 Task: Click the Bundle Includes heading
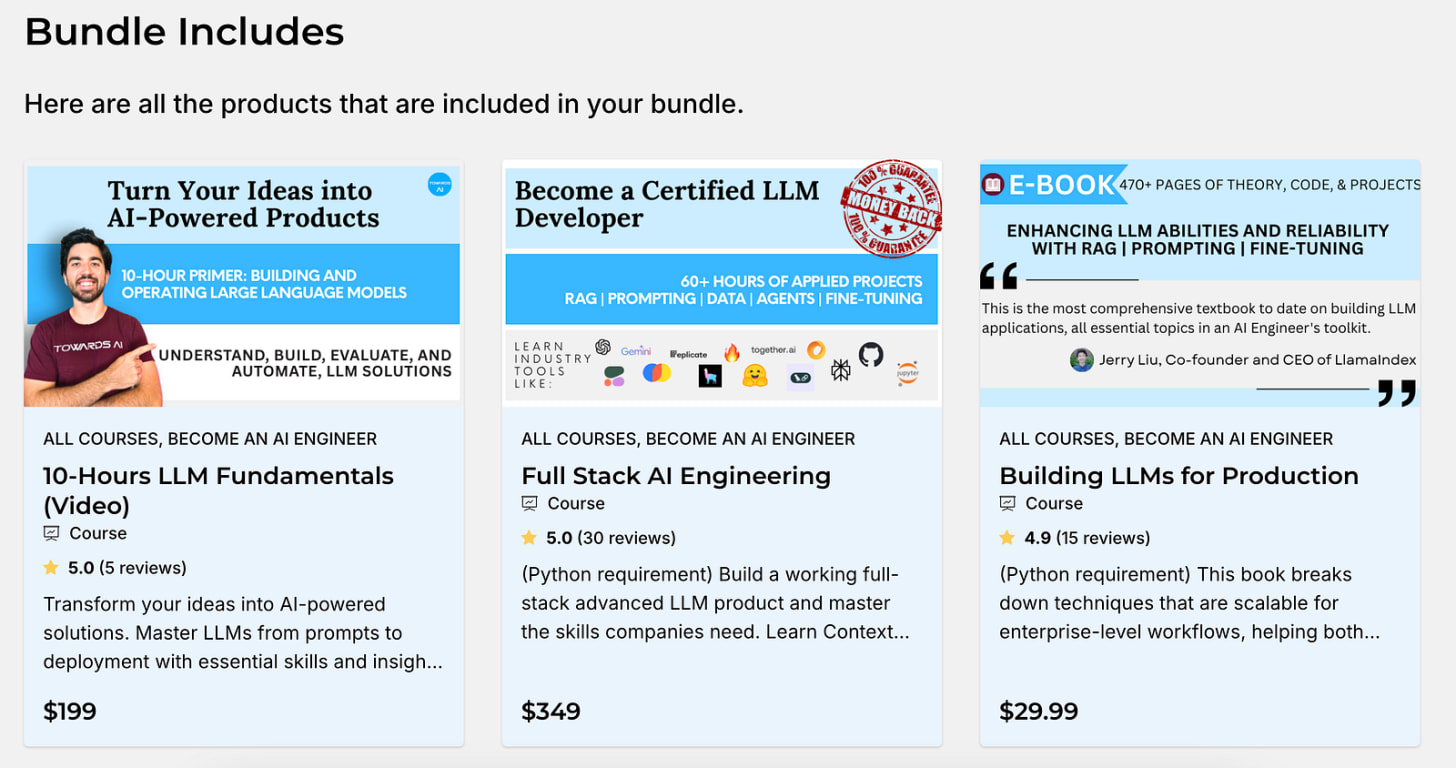point(184,32)
